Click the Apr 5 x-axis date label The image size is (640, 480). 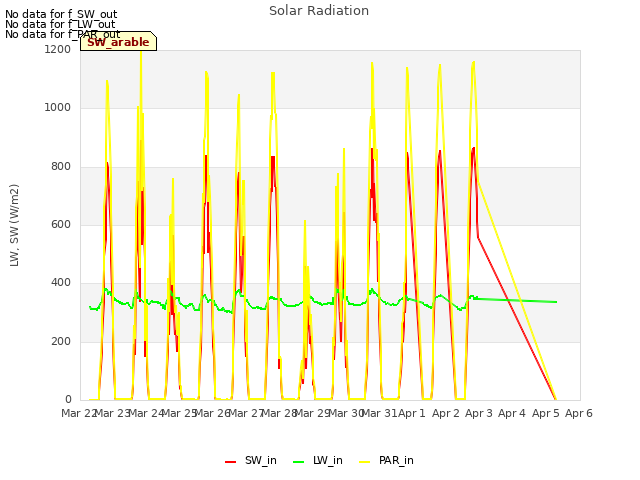[x=546, y=413]
